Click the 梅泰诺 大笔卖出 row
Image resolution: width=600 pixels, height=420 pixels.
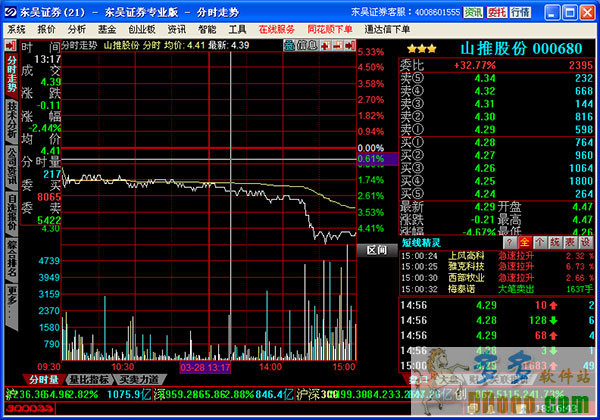pyautogui.click(x=497, y=289)
